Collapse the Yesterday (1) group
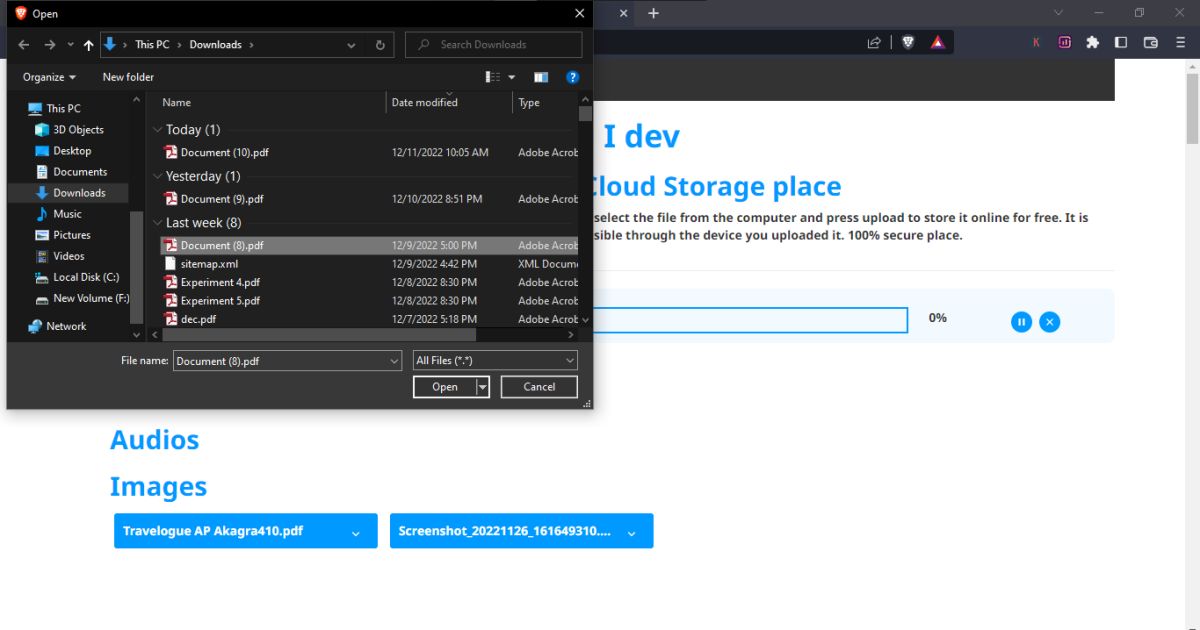 click(158, 176)
